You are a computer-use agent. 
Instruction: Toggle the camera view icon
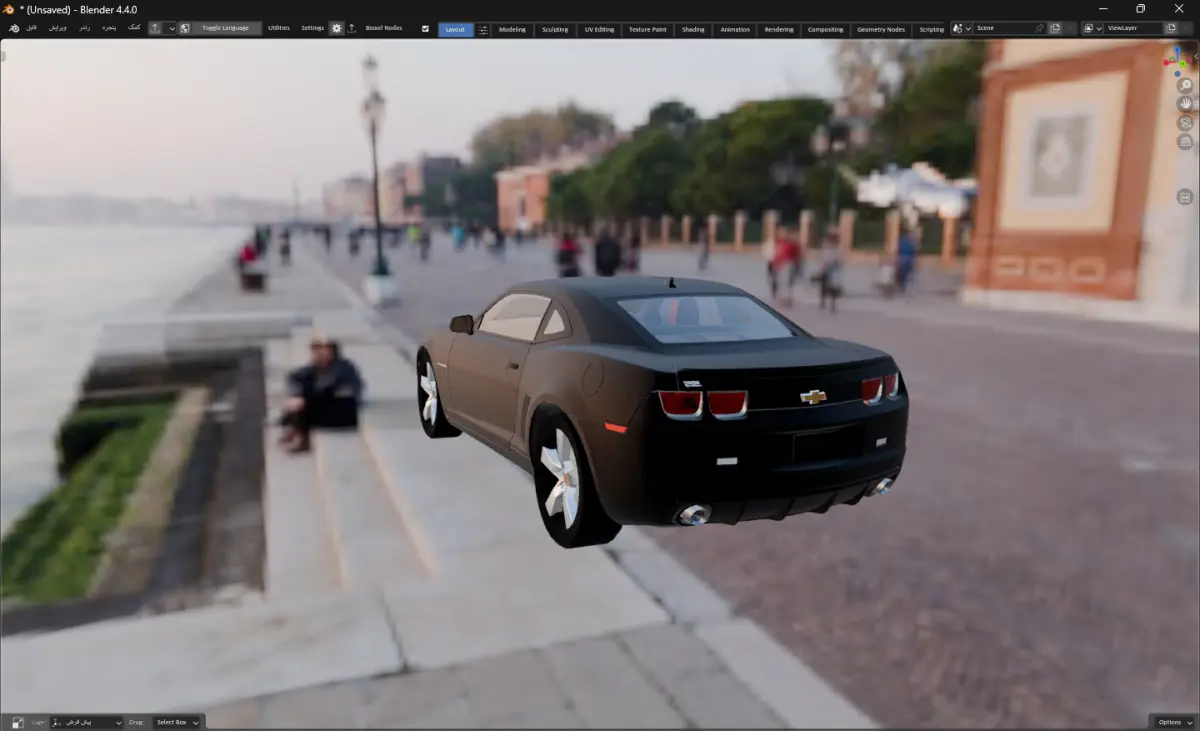1186,123
